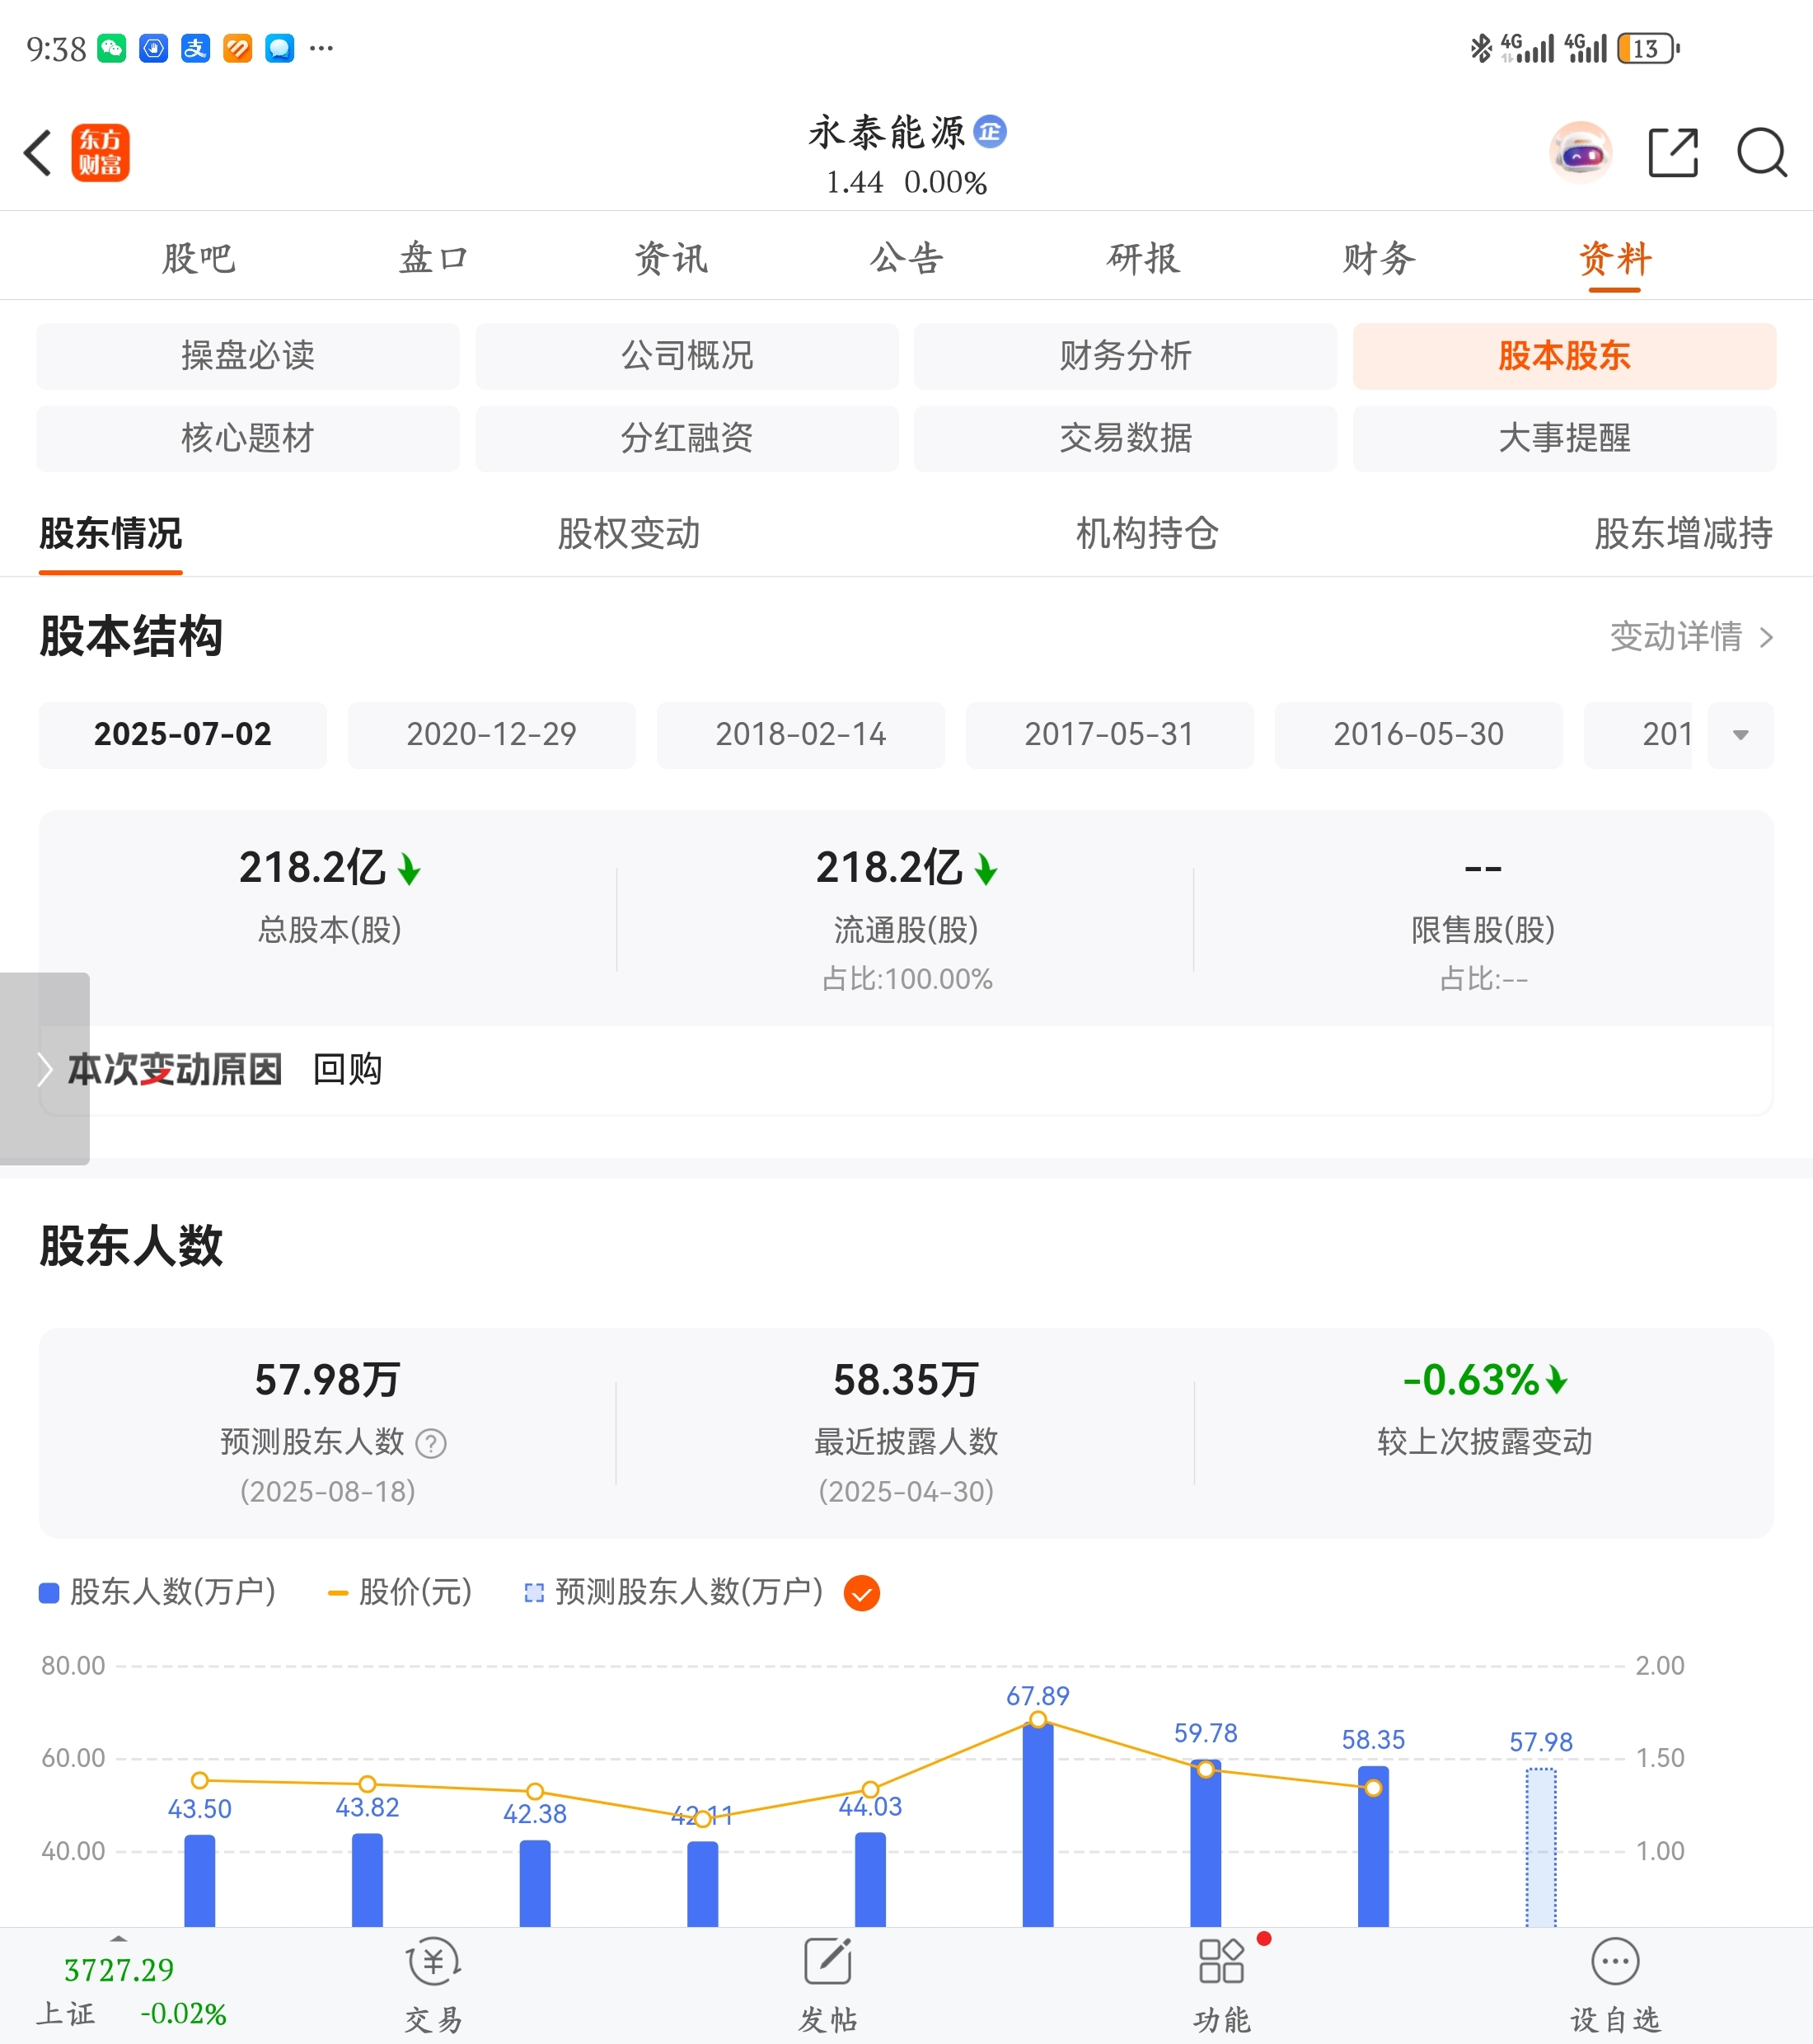The width and height of the screenshot is (1813, 2044).
Task: Tap green down arrow beside 总股本 218.2亿
Action: [x=409, y=869]
